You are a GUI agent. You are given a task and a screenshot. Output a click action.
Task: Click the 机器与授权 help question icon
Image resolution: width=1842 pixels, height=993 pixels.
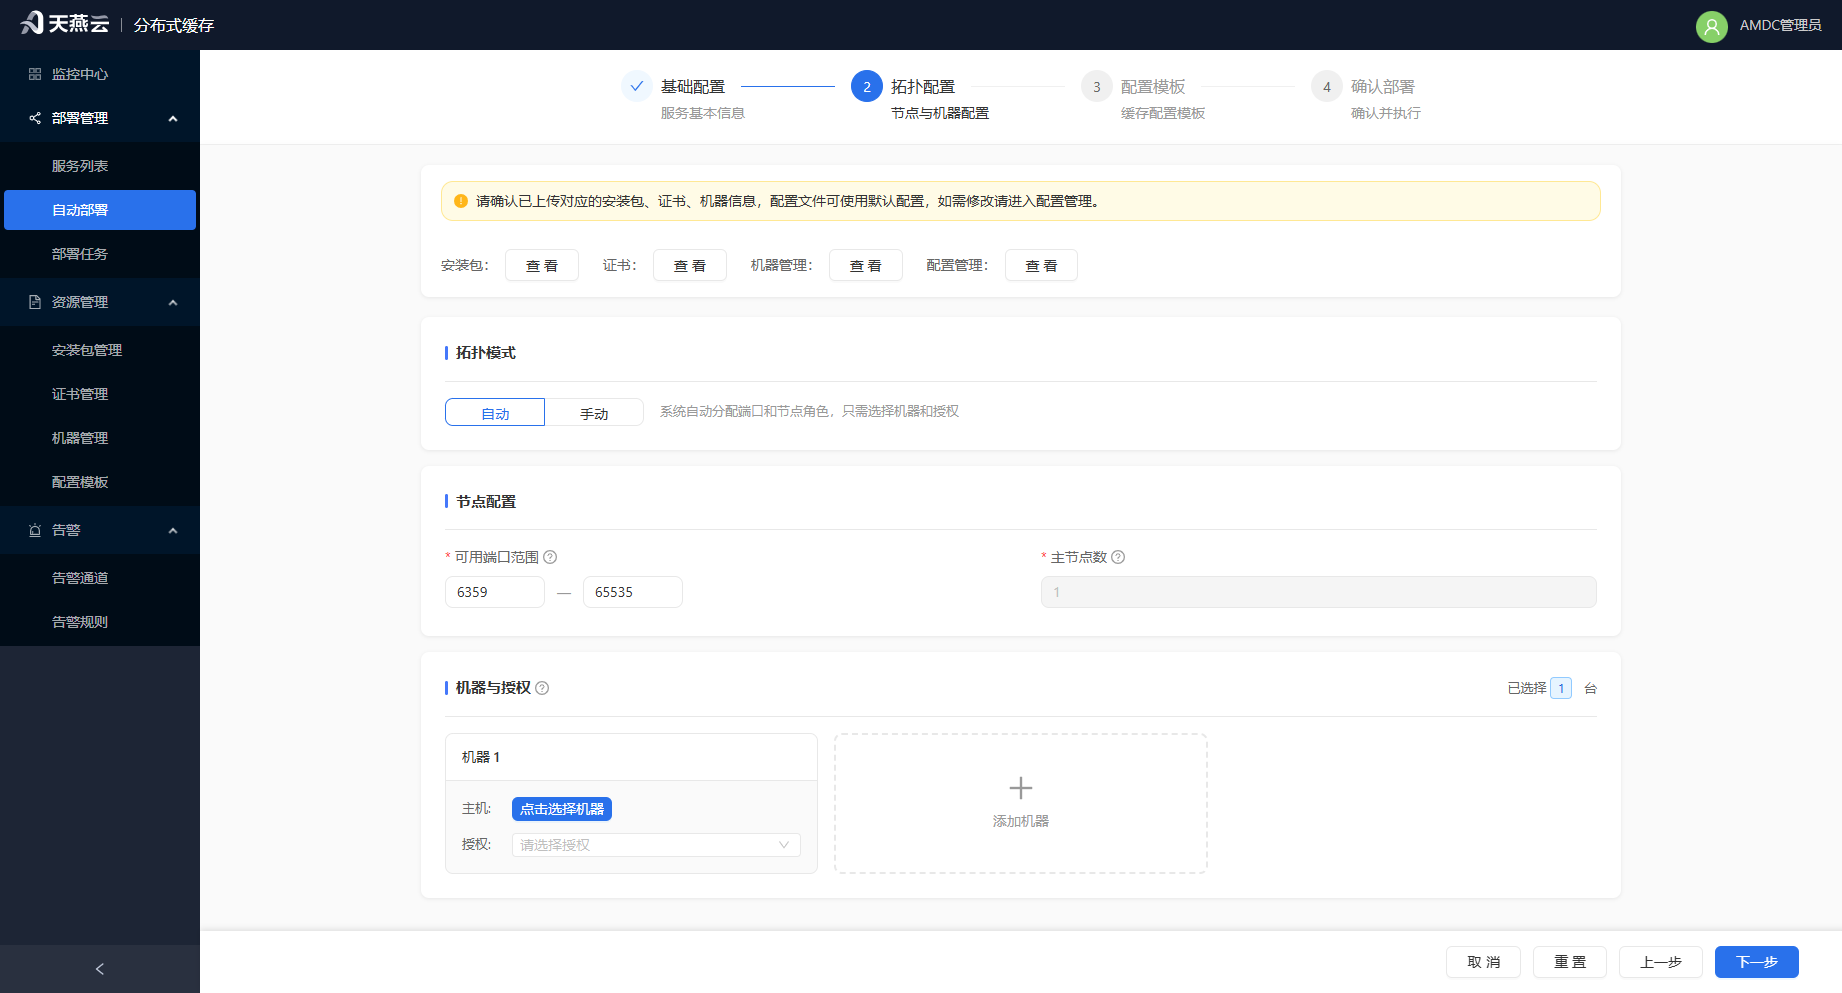tap(542, 688)
